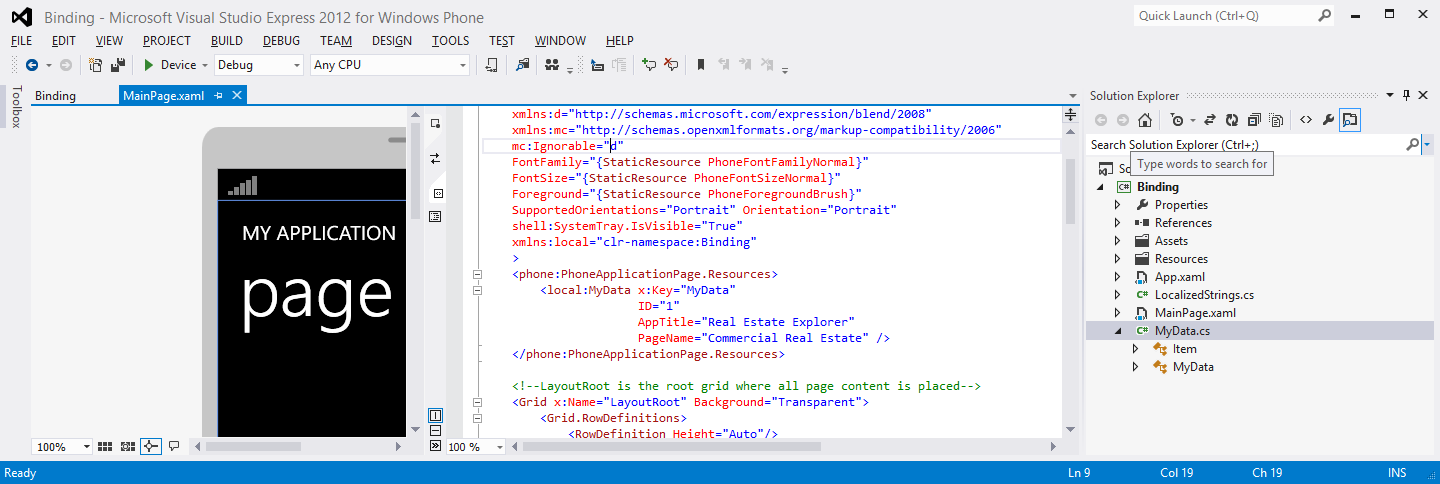Switch to the Binding tab

tap(55, 96)
